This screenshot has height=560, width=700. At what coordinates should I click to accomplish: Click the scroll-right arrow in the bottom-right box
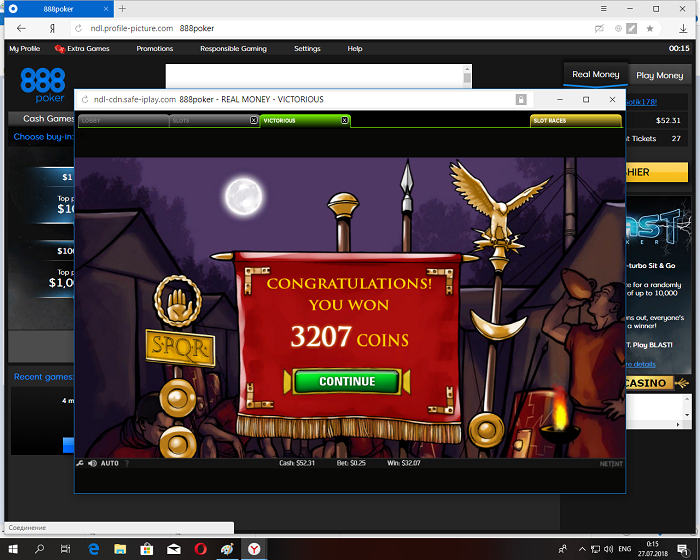point(678,425)
